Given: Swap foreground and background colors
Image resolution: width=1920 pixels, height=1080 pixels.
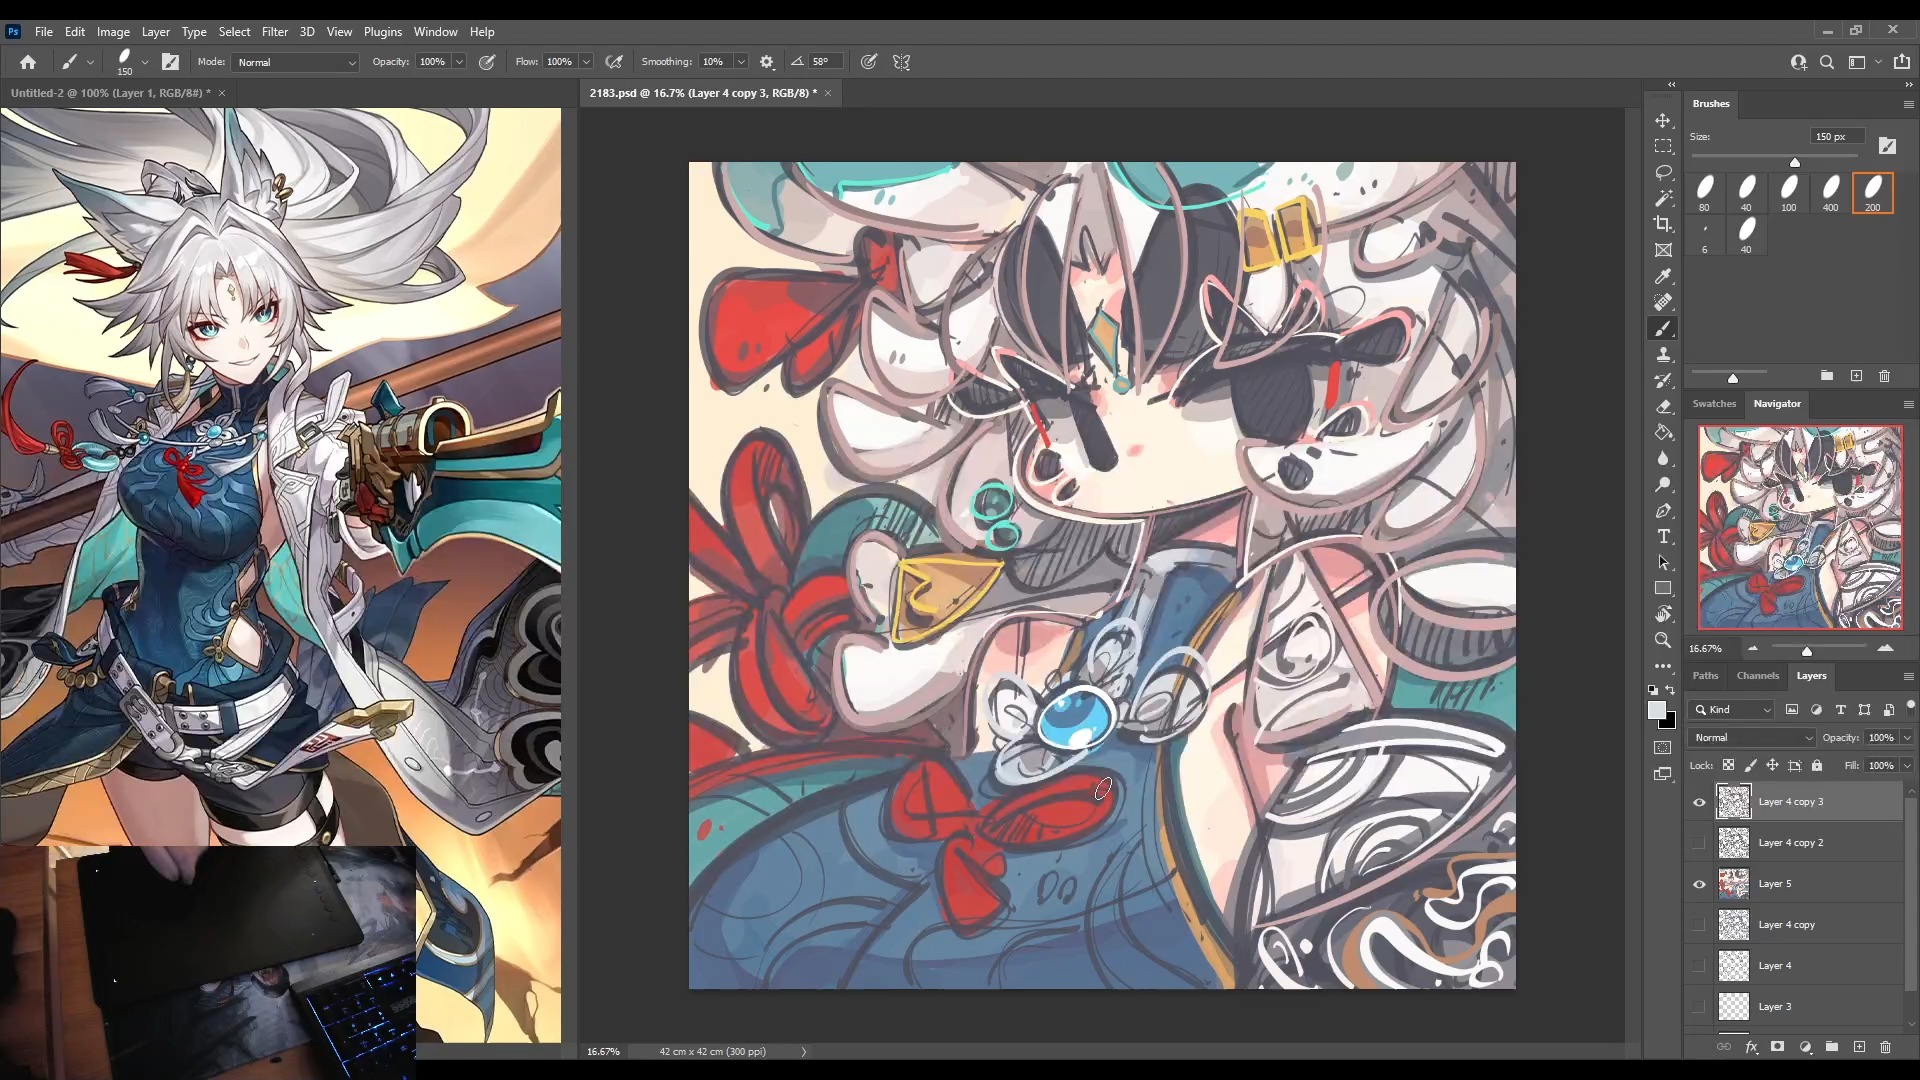Looking at the screenshot, I should pyautogui.click(x=1670, y=690).
